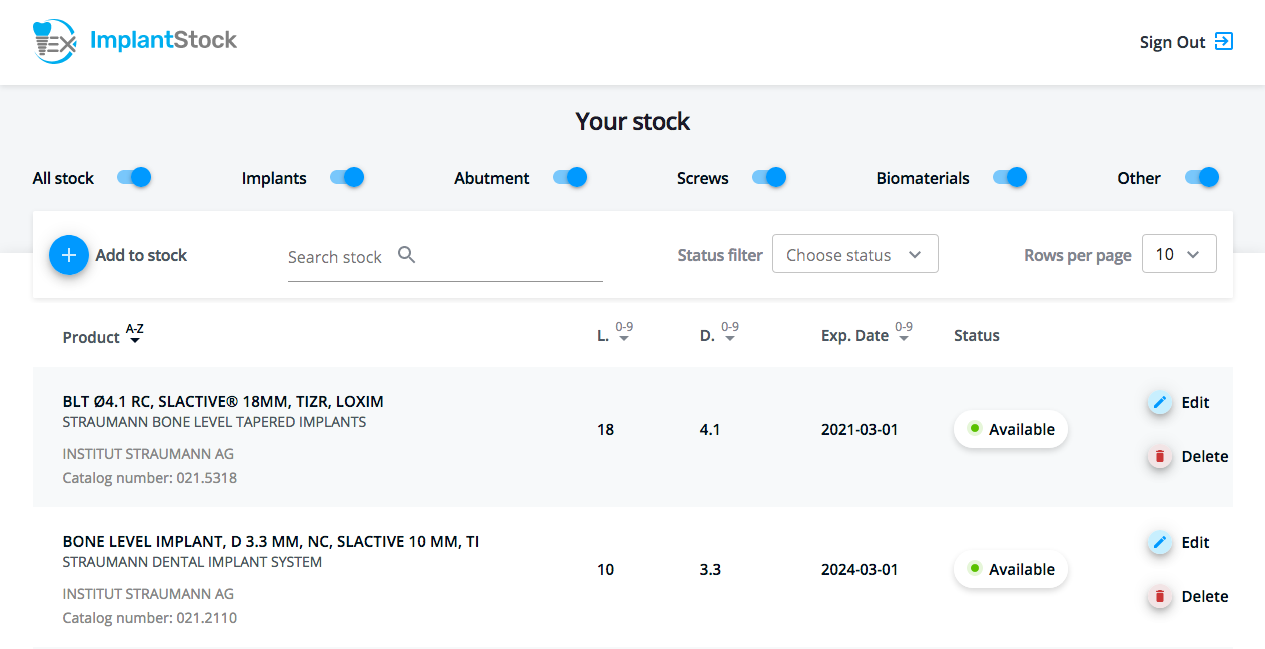
Task: Sort by Product A-Z arrow
Action: click(x=135, y=338)
